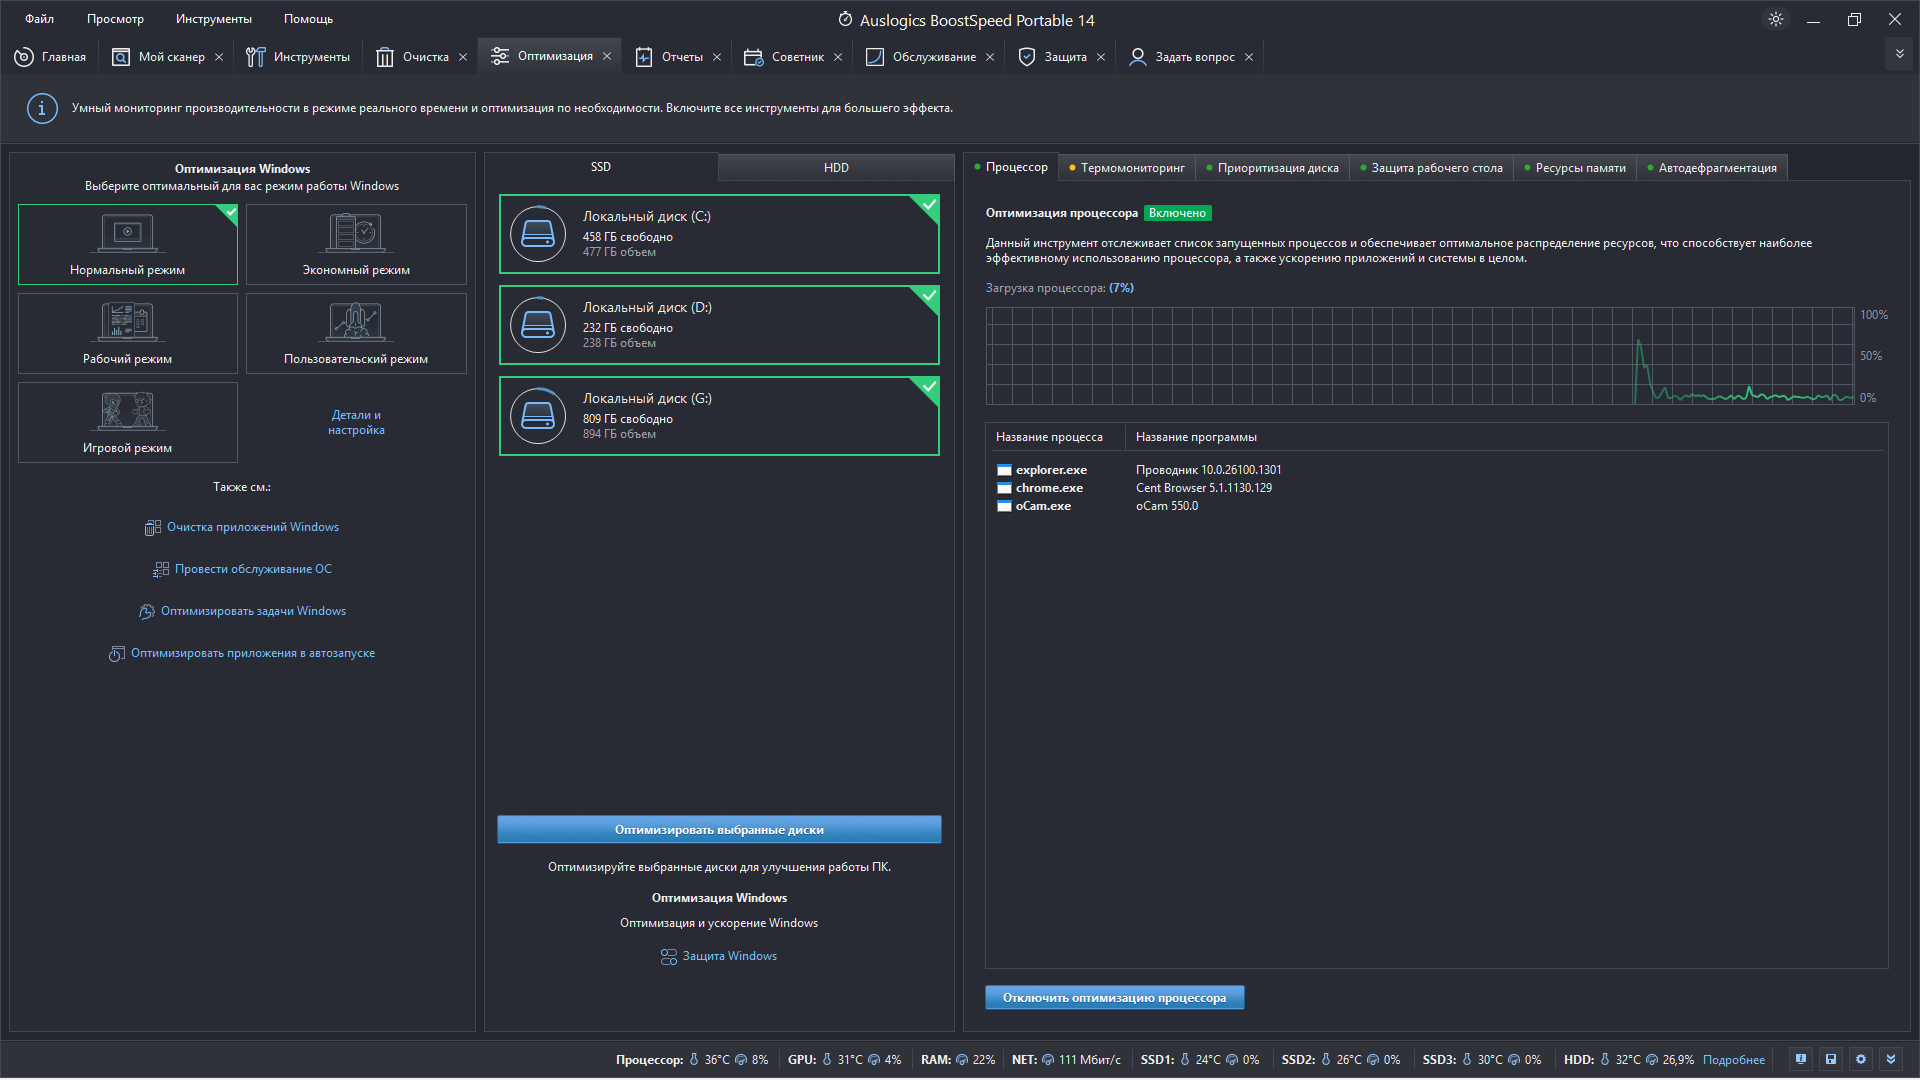Click the RAM 22% status entry
1920x1080 pixels.
[x=957, y=1060]
